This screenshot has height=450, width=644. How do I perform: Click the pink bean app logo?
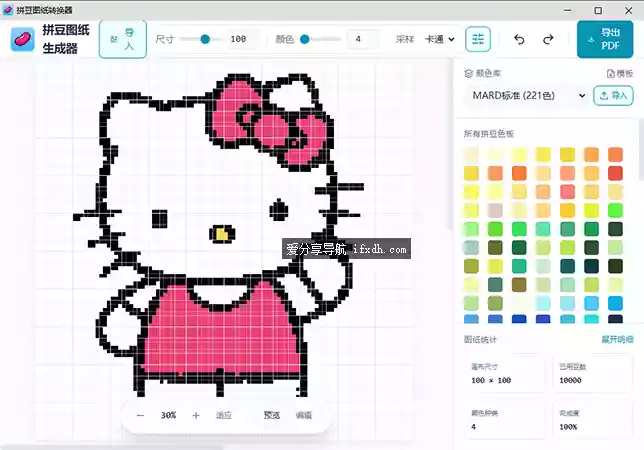pyautogui.click(x=23, y=39)
